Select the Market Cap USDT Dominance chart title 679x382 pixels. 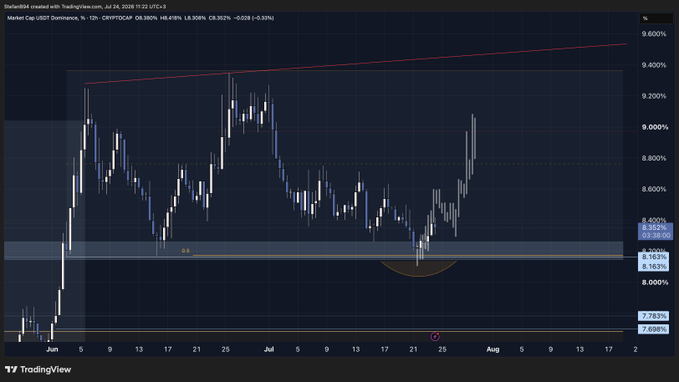[46, 18]
